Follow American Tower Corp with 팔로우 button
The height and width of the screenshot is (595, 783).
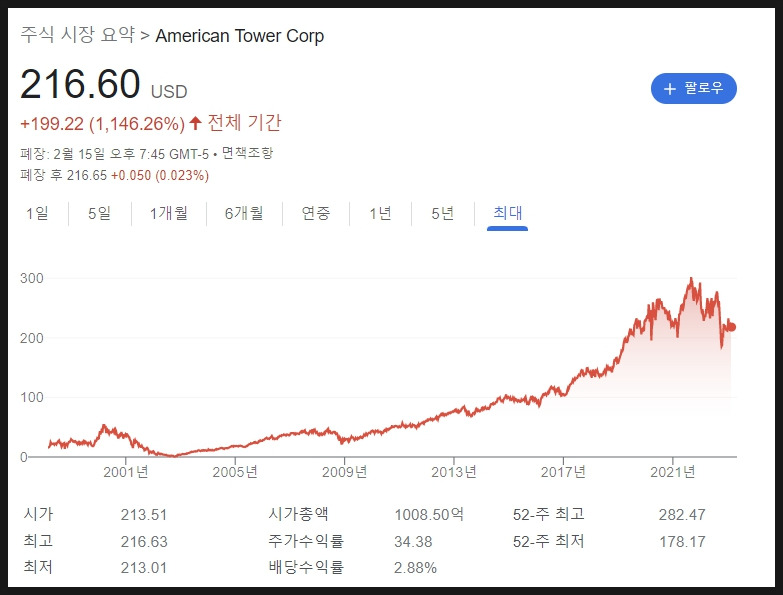[x=694, y=89]
